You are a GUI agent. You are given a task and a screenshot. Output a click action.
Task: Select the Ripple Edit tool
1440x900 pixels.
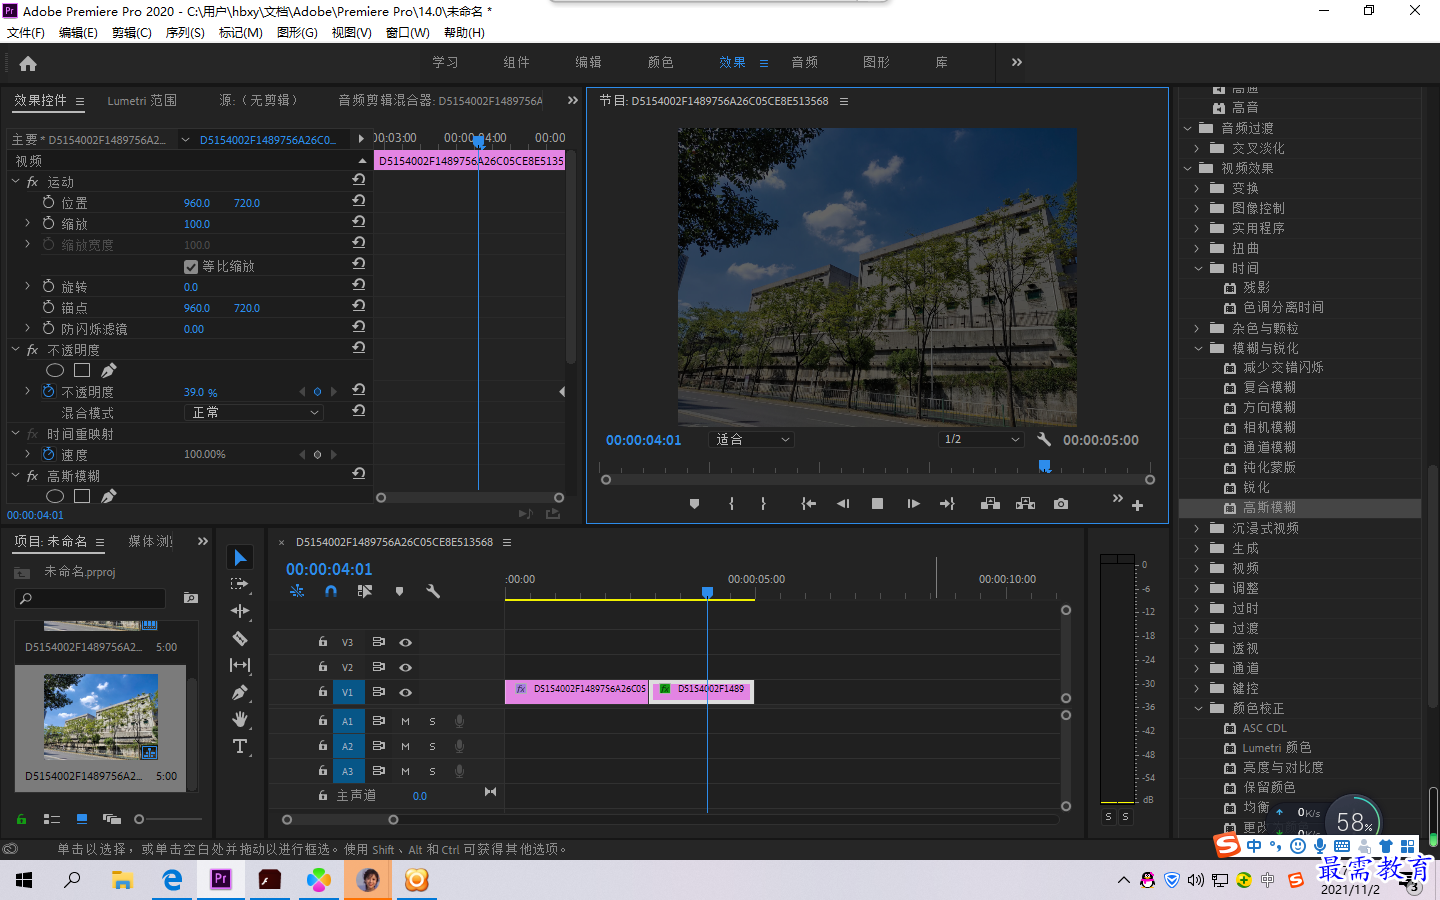pos(240,611)
